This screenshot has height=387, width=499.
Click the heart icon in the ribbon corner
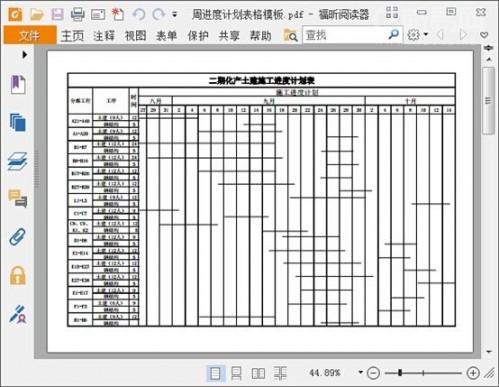tap(484, 35)
